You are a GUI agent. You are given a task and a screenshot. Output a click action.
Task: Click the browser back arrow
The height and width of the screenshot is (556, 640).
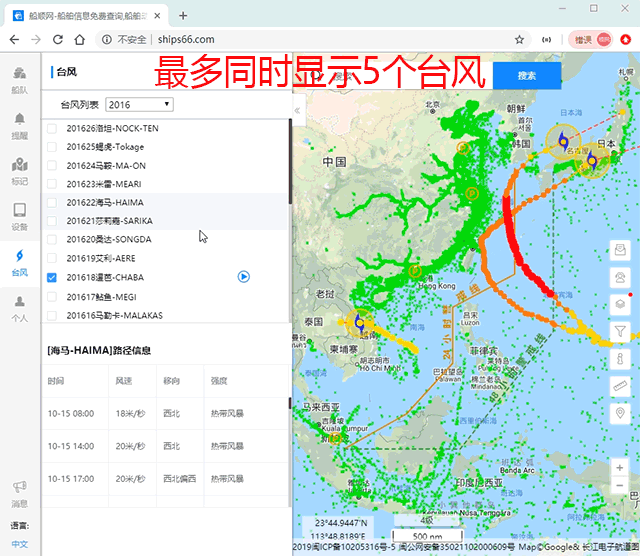tap(14, 40)
